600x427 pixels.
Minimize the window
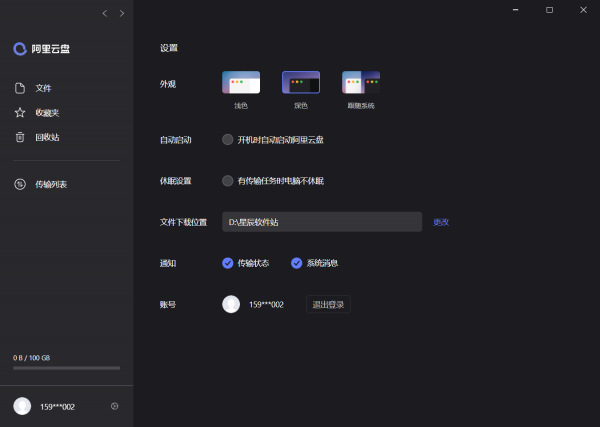coord(515,10)
